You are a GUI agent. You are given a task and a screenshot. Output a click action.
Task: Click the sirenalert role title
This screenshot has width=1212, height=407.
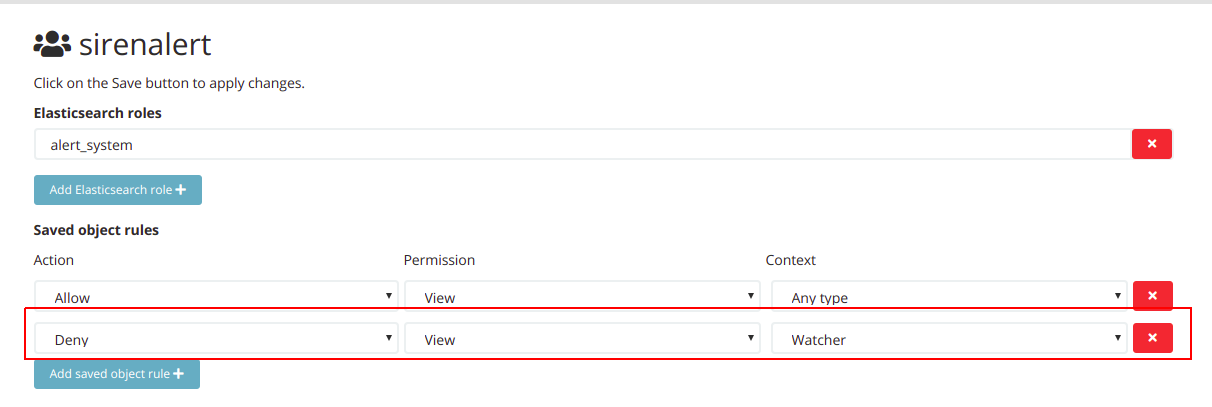tap(144, 45)
